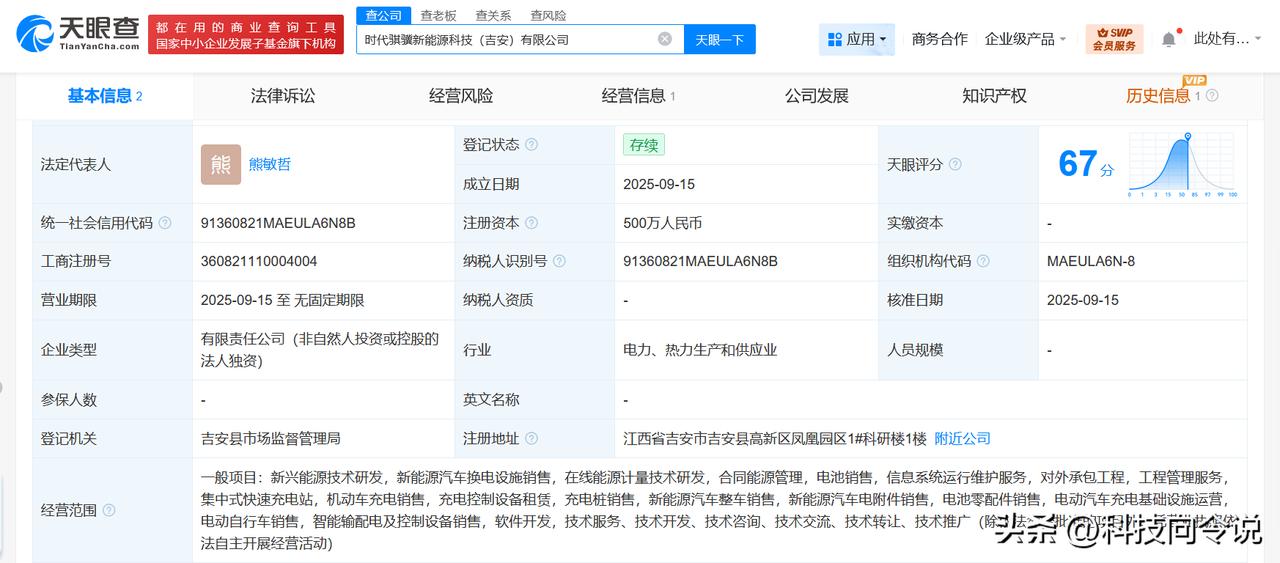The width and height of the screenshot is (1280, 563).
Task: Switch to 查公司 search tab
Action: tap(383, 15)
